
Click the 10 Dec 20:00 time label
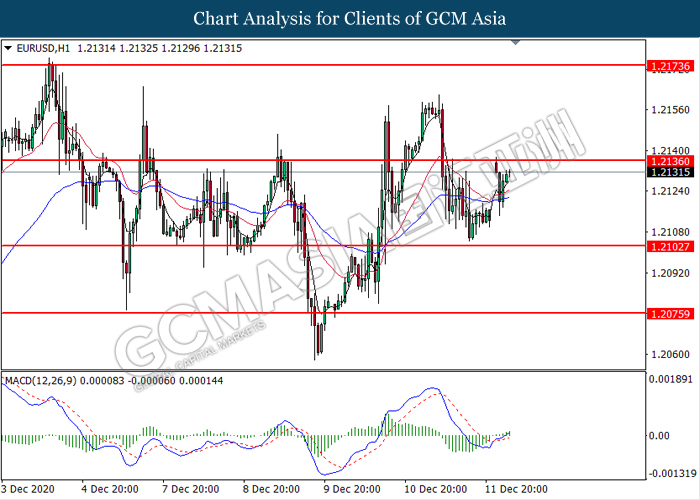tap(435, 489)
